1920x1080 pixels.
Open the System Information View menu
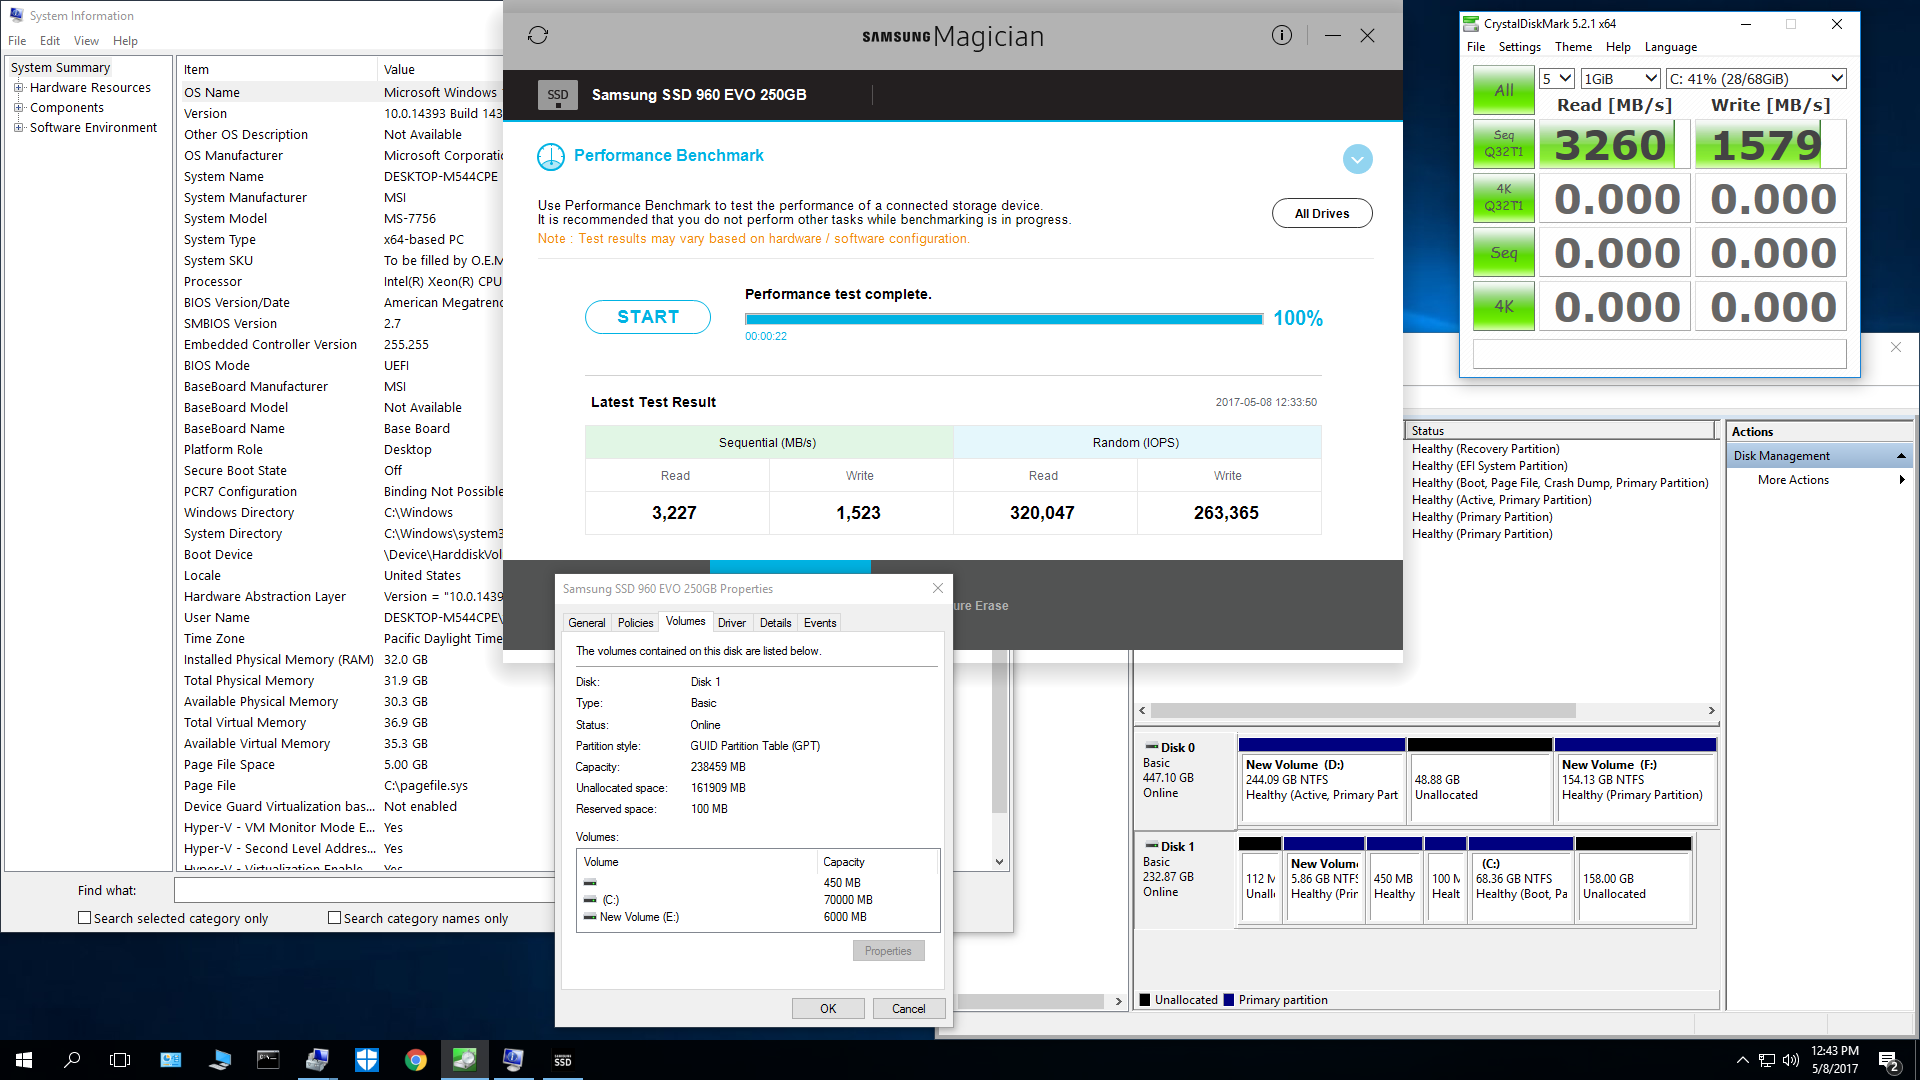[x=86, y=41]
